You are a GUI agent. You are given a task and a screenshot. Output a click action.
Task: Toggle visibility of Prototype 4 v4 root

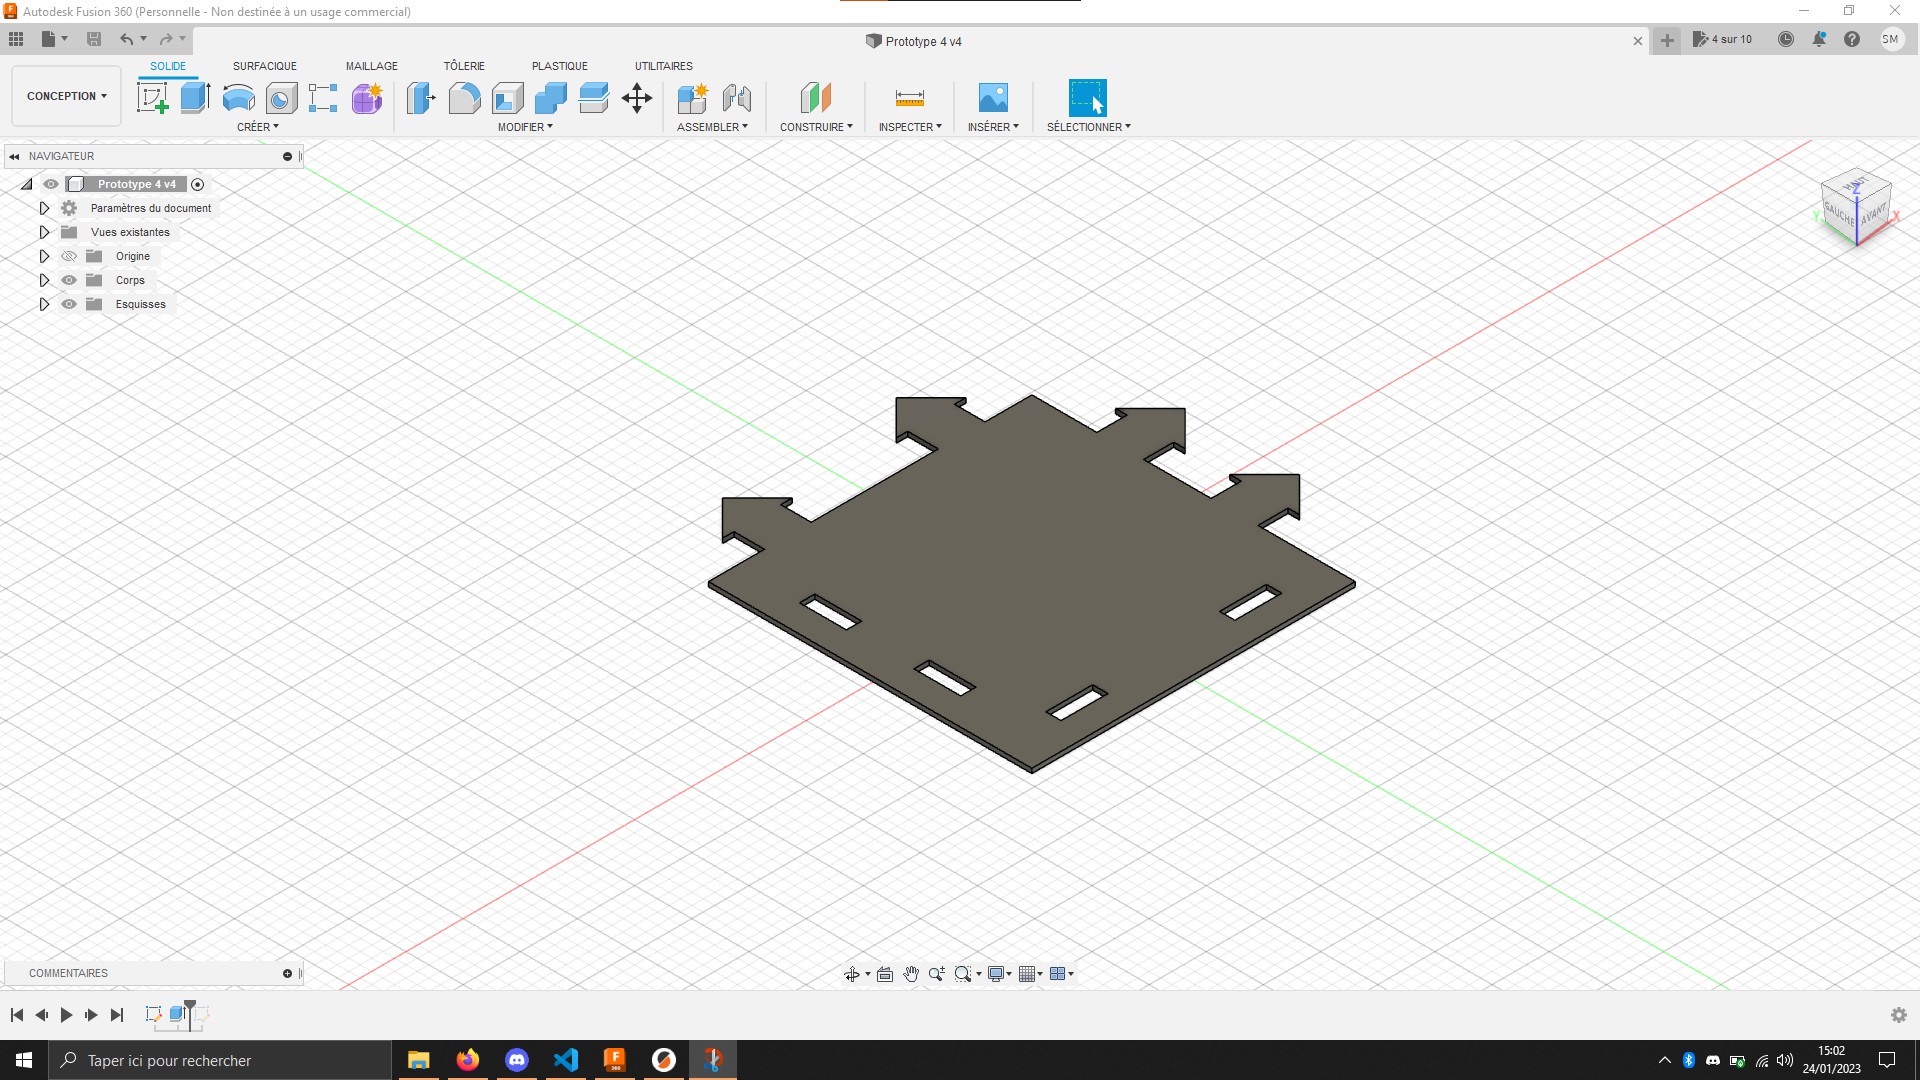point(51,184)
